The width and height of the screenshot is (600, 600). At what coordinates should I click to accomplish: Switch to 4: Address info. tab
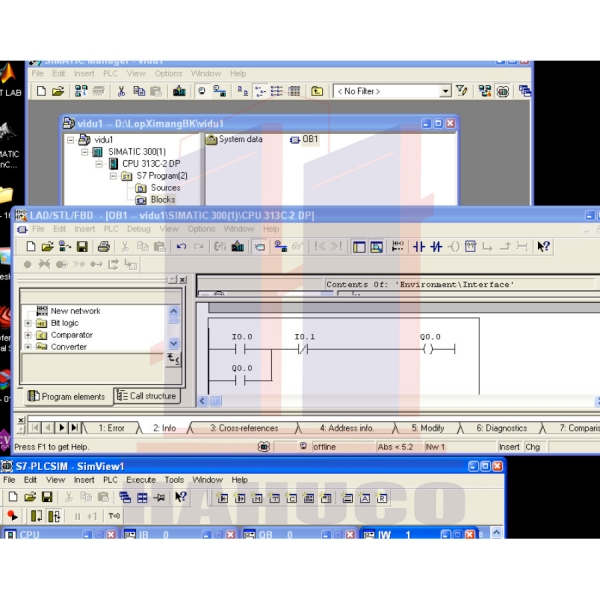click(347, 428)
